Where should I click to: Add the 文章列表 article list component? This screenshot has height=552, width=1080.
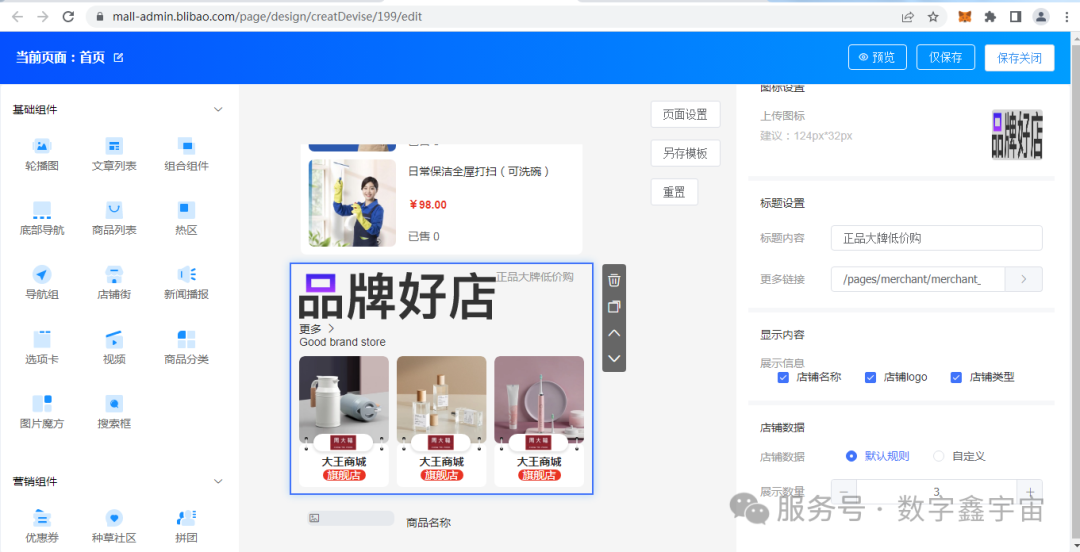coord(114,154)
